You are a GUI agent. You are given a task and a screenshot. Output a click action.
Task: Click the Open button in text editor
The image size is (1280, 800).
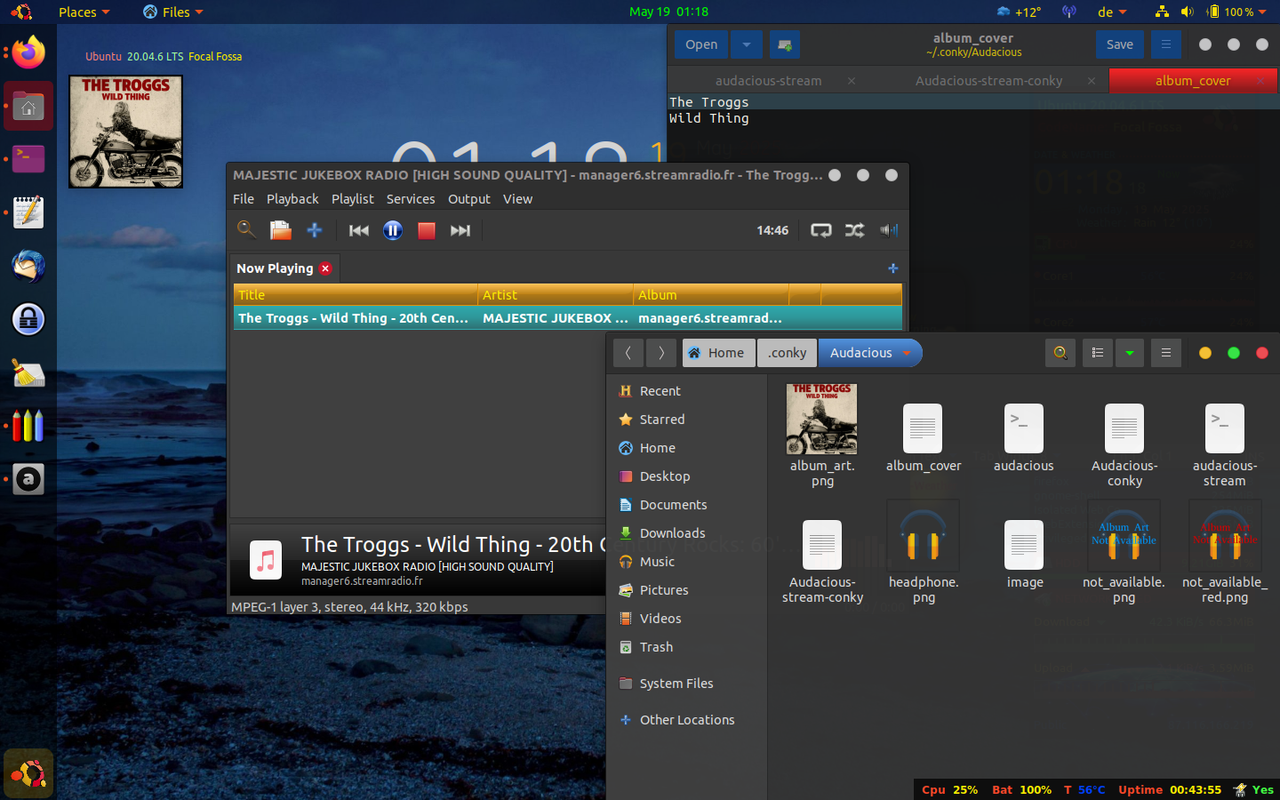(701, 44)
